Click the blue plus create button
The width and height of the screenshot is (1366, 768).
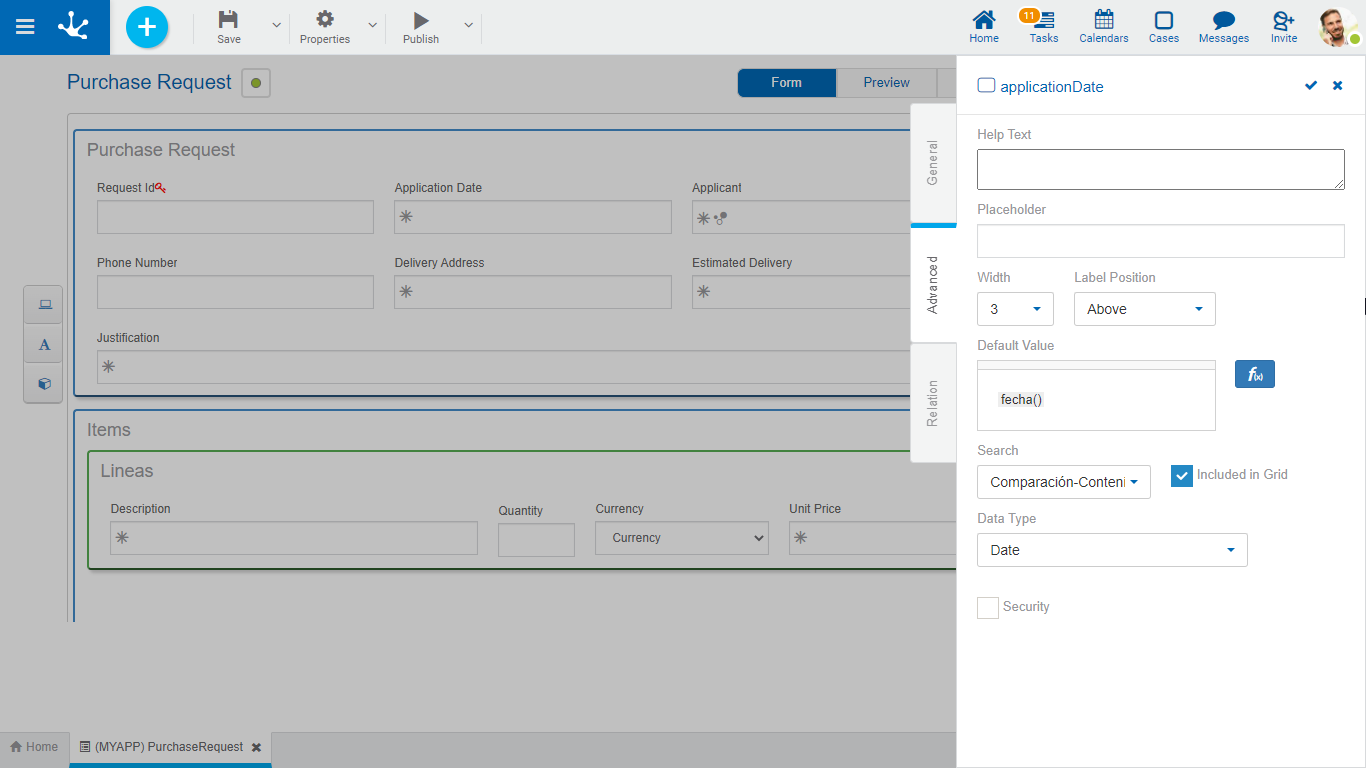(x=147, y=27)
